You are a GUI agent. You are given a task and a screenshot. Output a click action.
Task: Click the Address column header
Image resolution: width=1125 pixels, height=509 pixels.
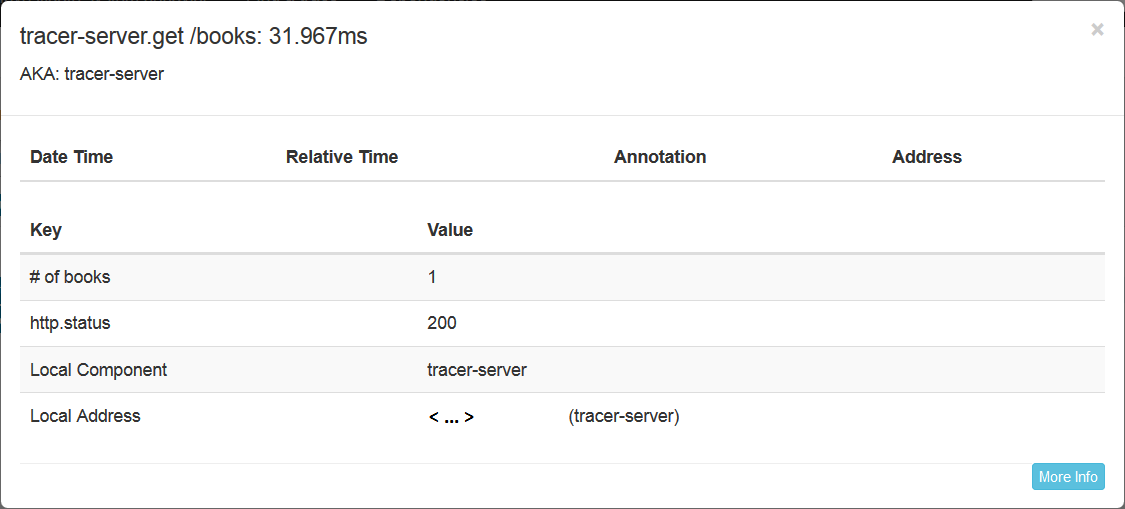pyautogui.click(x=926, y=157)
